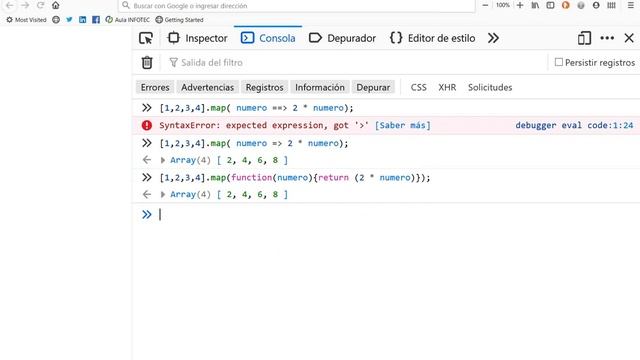The width and height of the screenshot is (640, 360).
Task: Activate the element picker tool
Action: tap(146, 38)
